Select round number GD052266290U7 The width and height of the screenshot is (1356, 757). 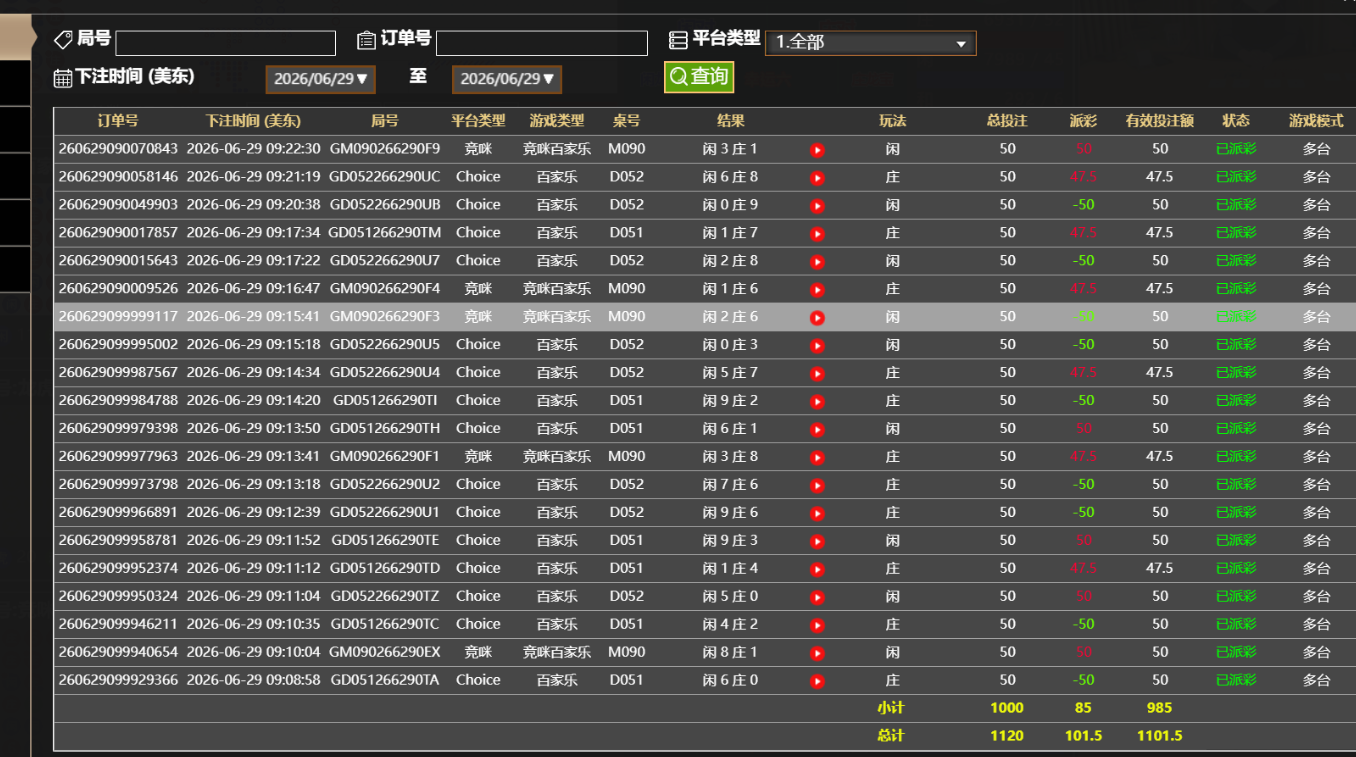click(385, 261)
